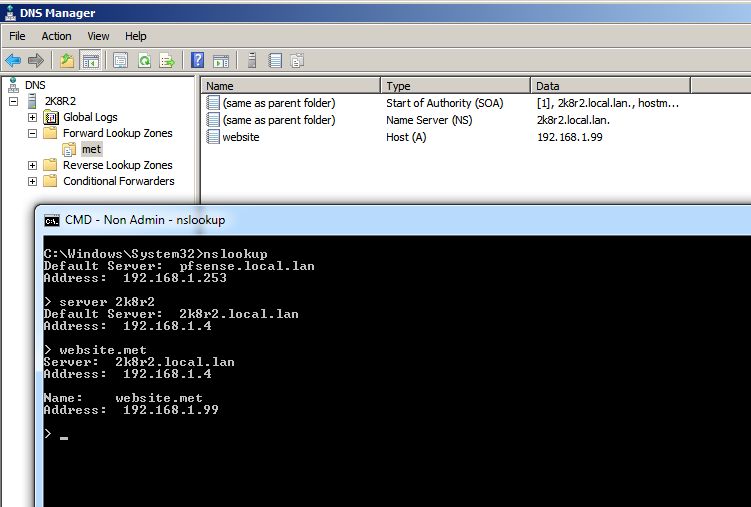
Task: Collapse the 2K8R2 server node
Action: [14, 102]
